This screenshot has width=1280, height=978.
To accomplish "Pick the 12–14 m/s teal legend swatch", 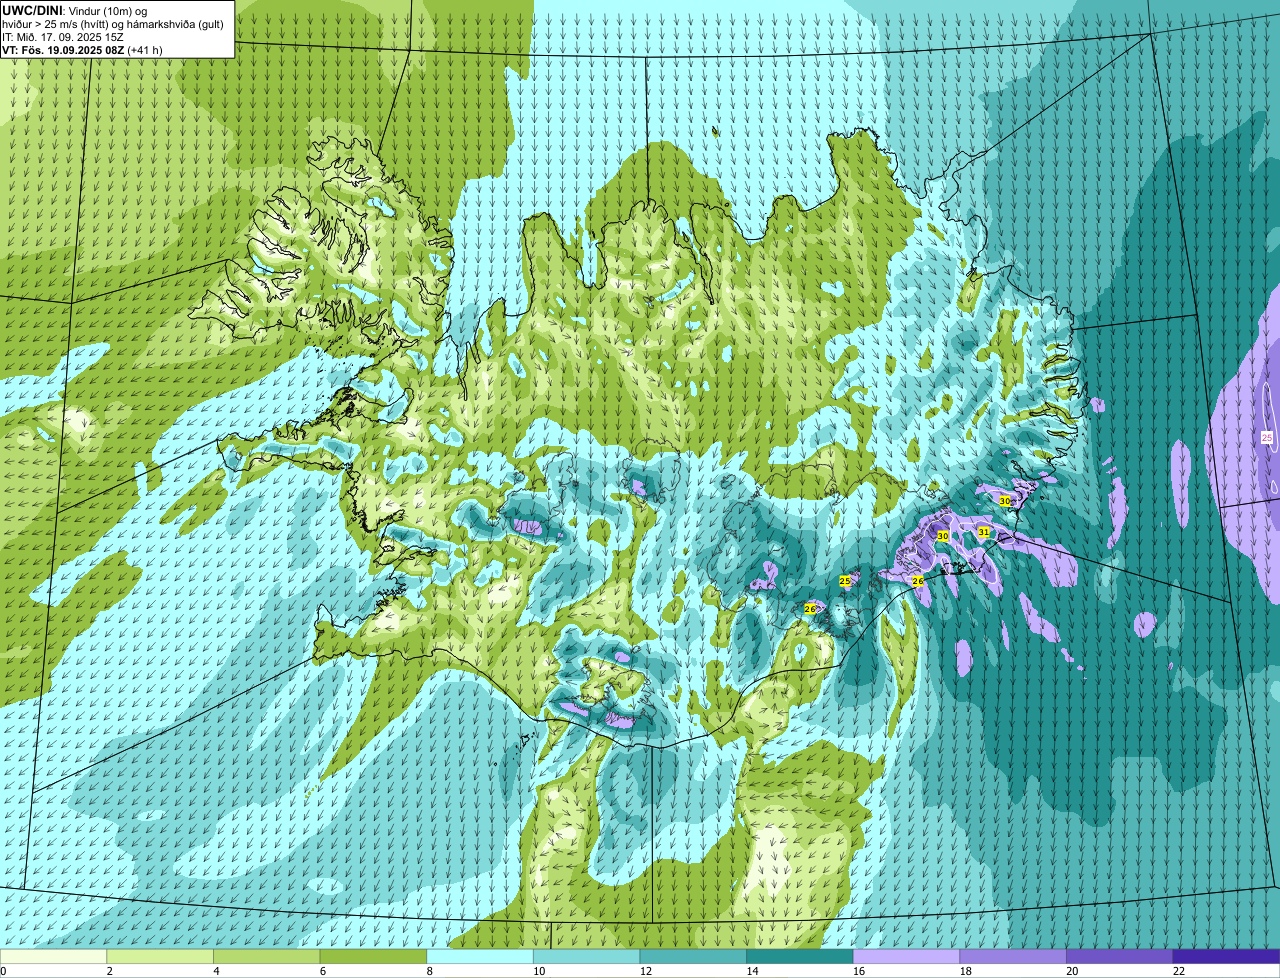I will (693, 956).
